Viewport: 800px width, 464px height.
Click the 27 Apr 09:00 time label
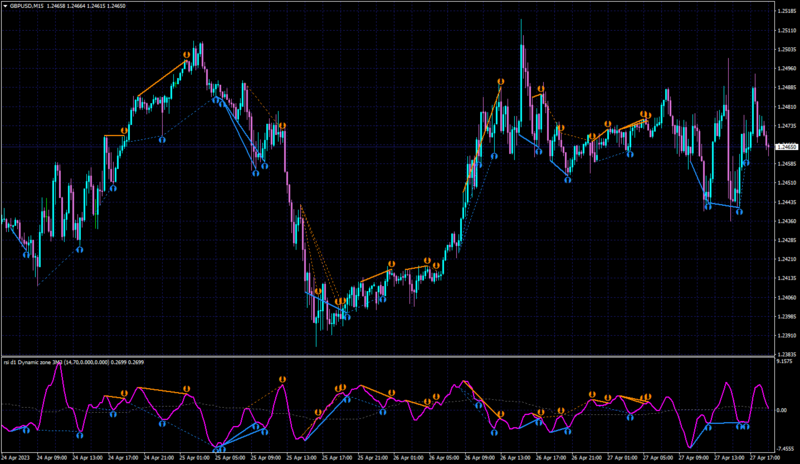point(694,458)
